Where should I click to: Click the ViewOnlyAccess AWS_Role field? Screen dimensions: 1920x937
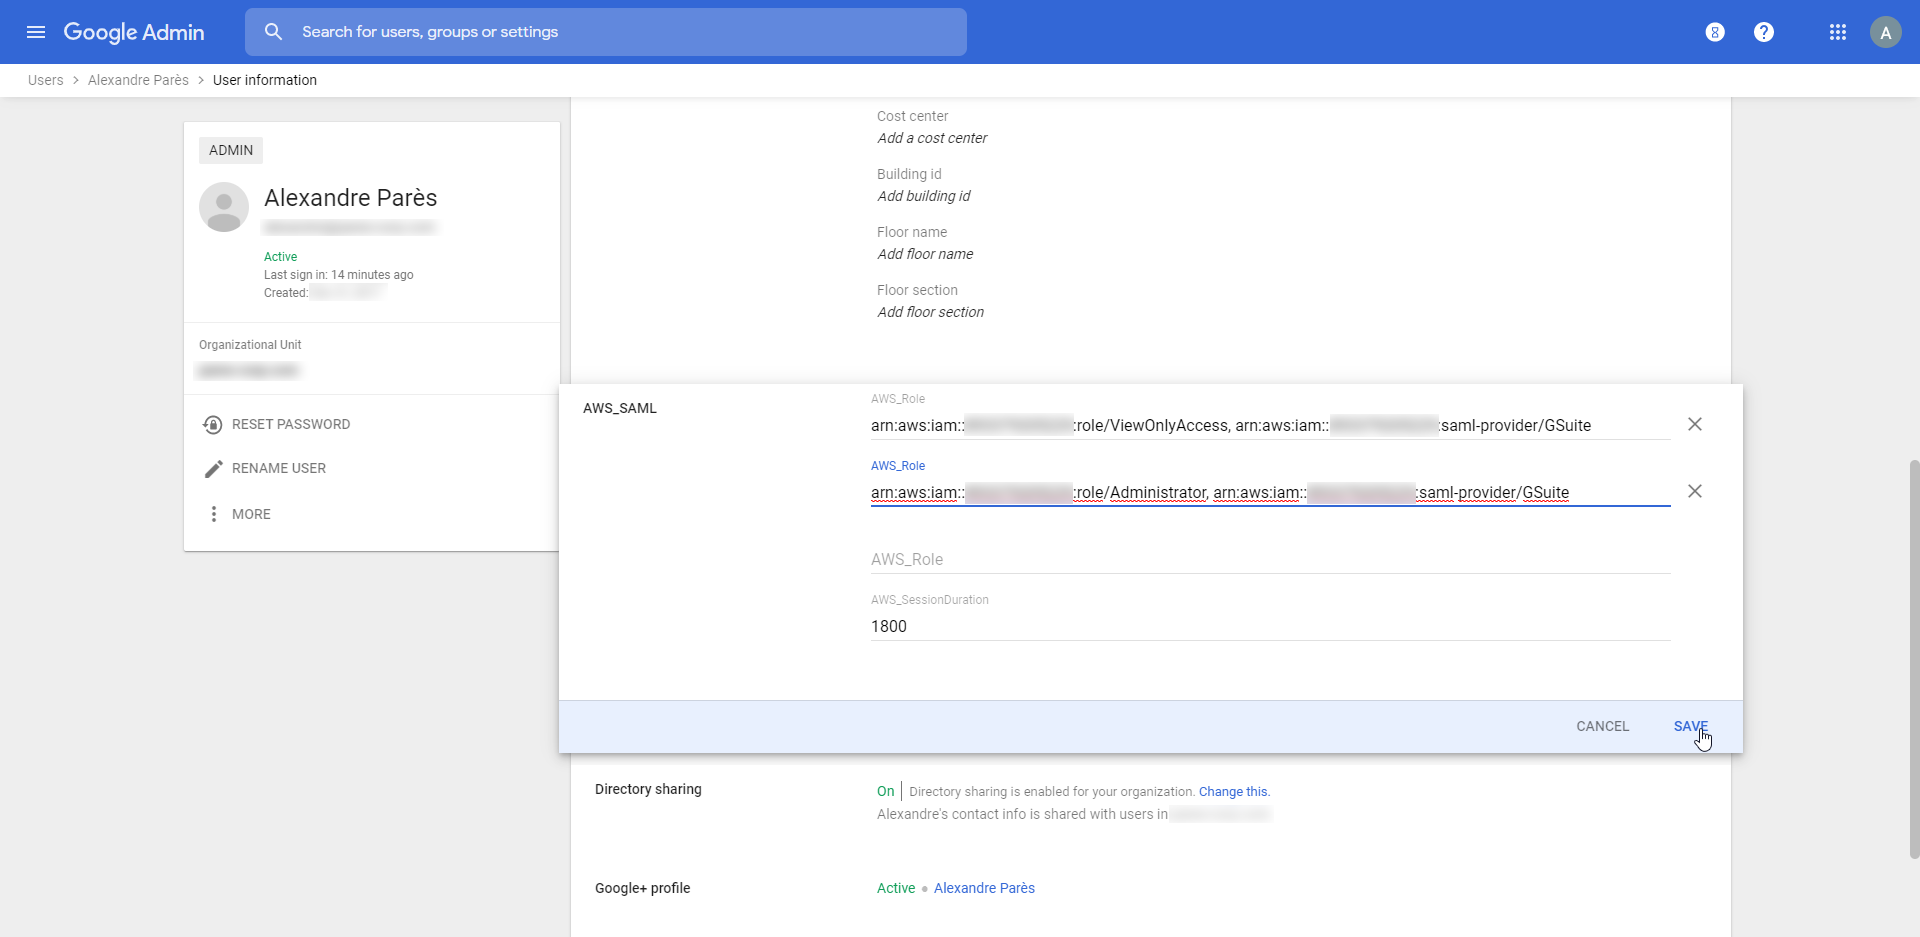[1270, 425]
